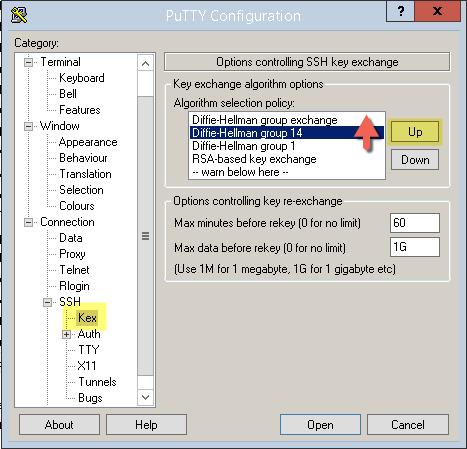Cancel the PuTTY configuration

408,425
